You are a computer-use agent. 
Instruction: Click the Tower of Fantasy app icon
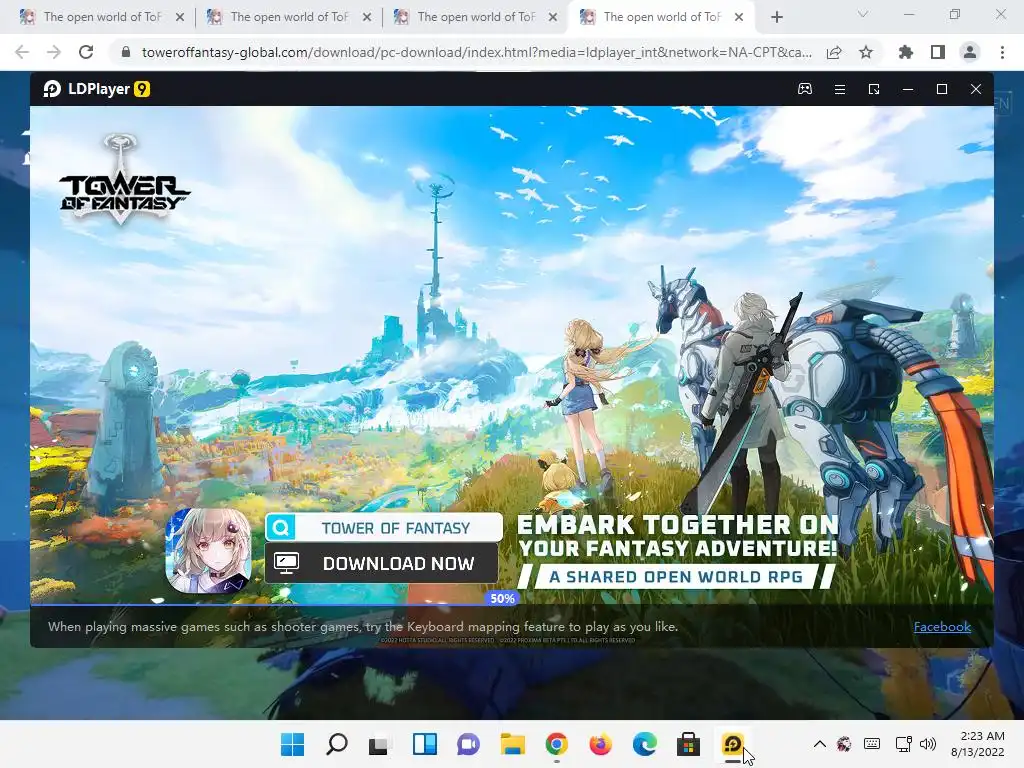pyautogui.click(x=208, y=551)
